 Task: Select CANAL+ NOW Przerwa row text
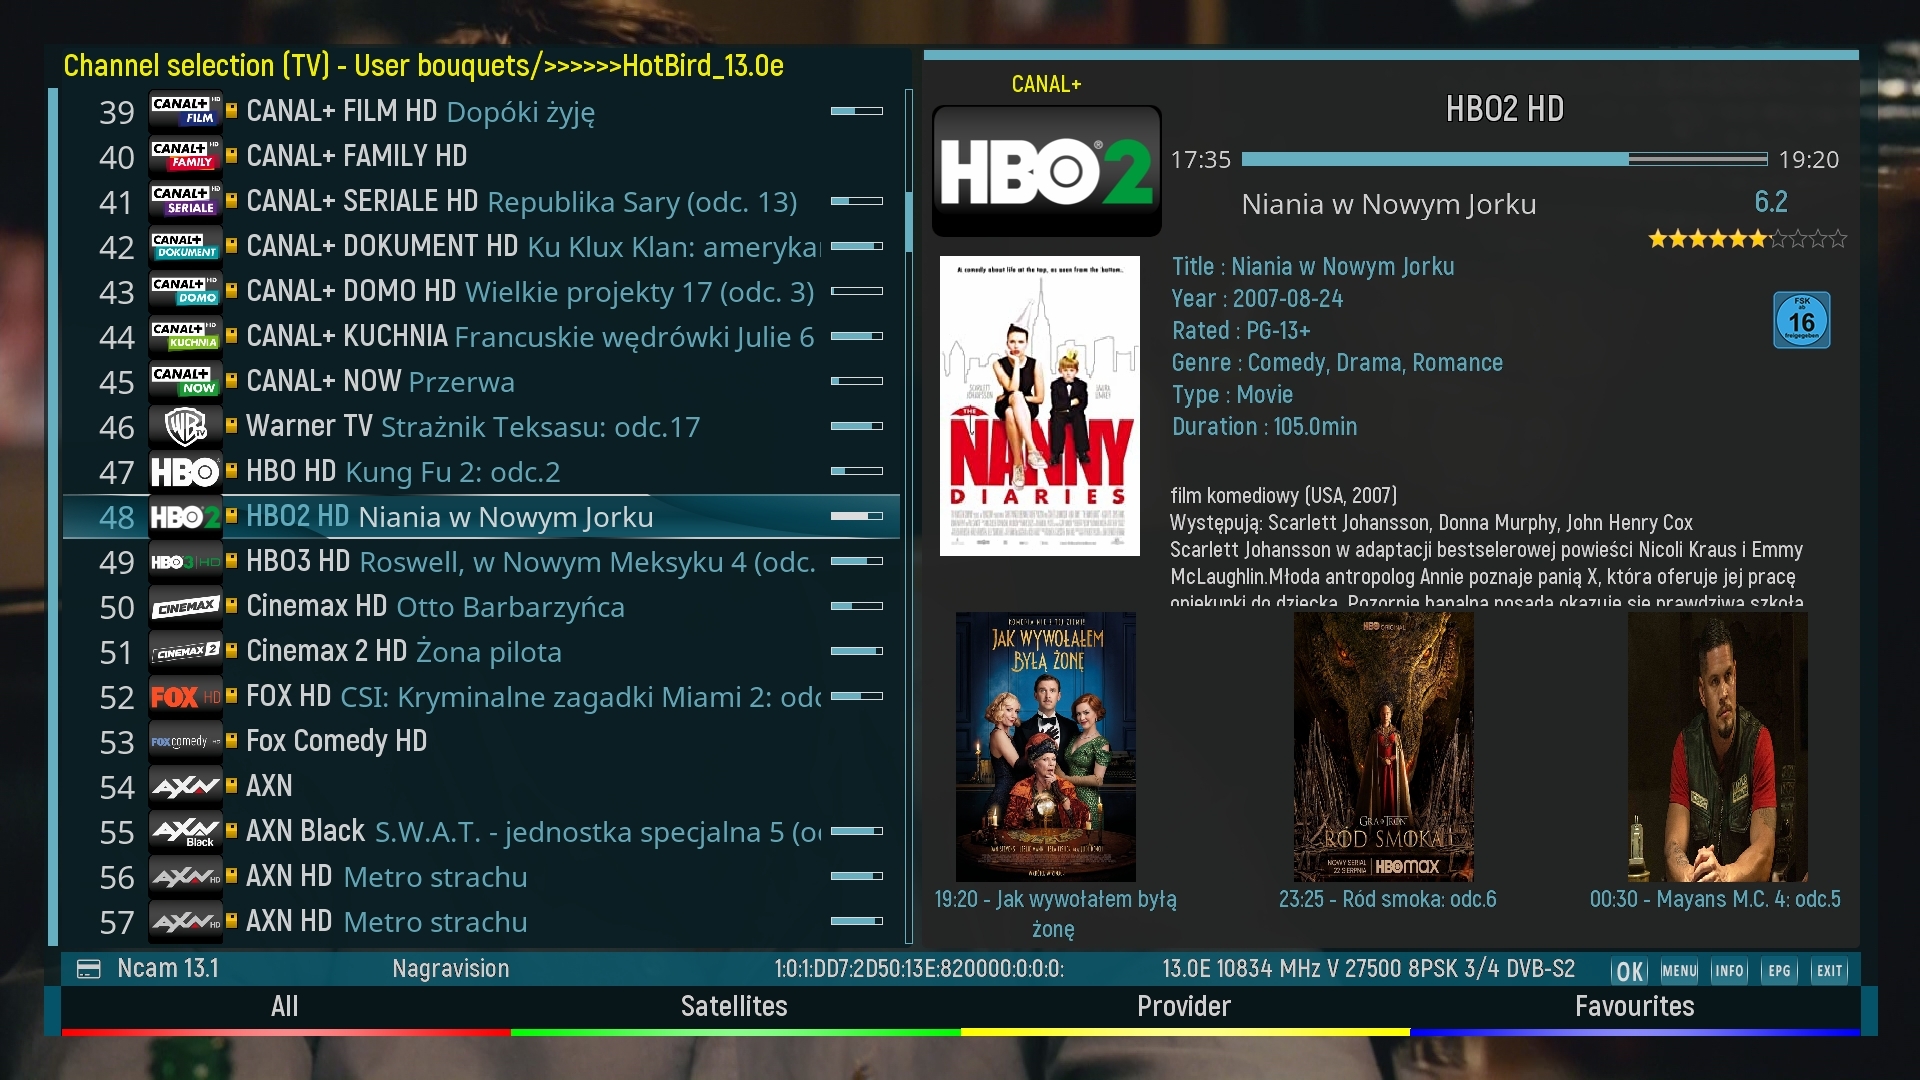tap(381, 381)
